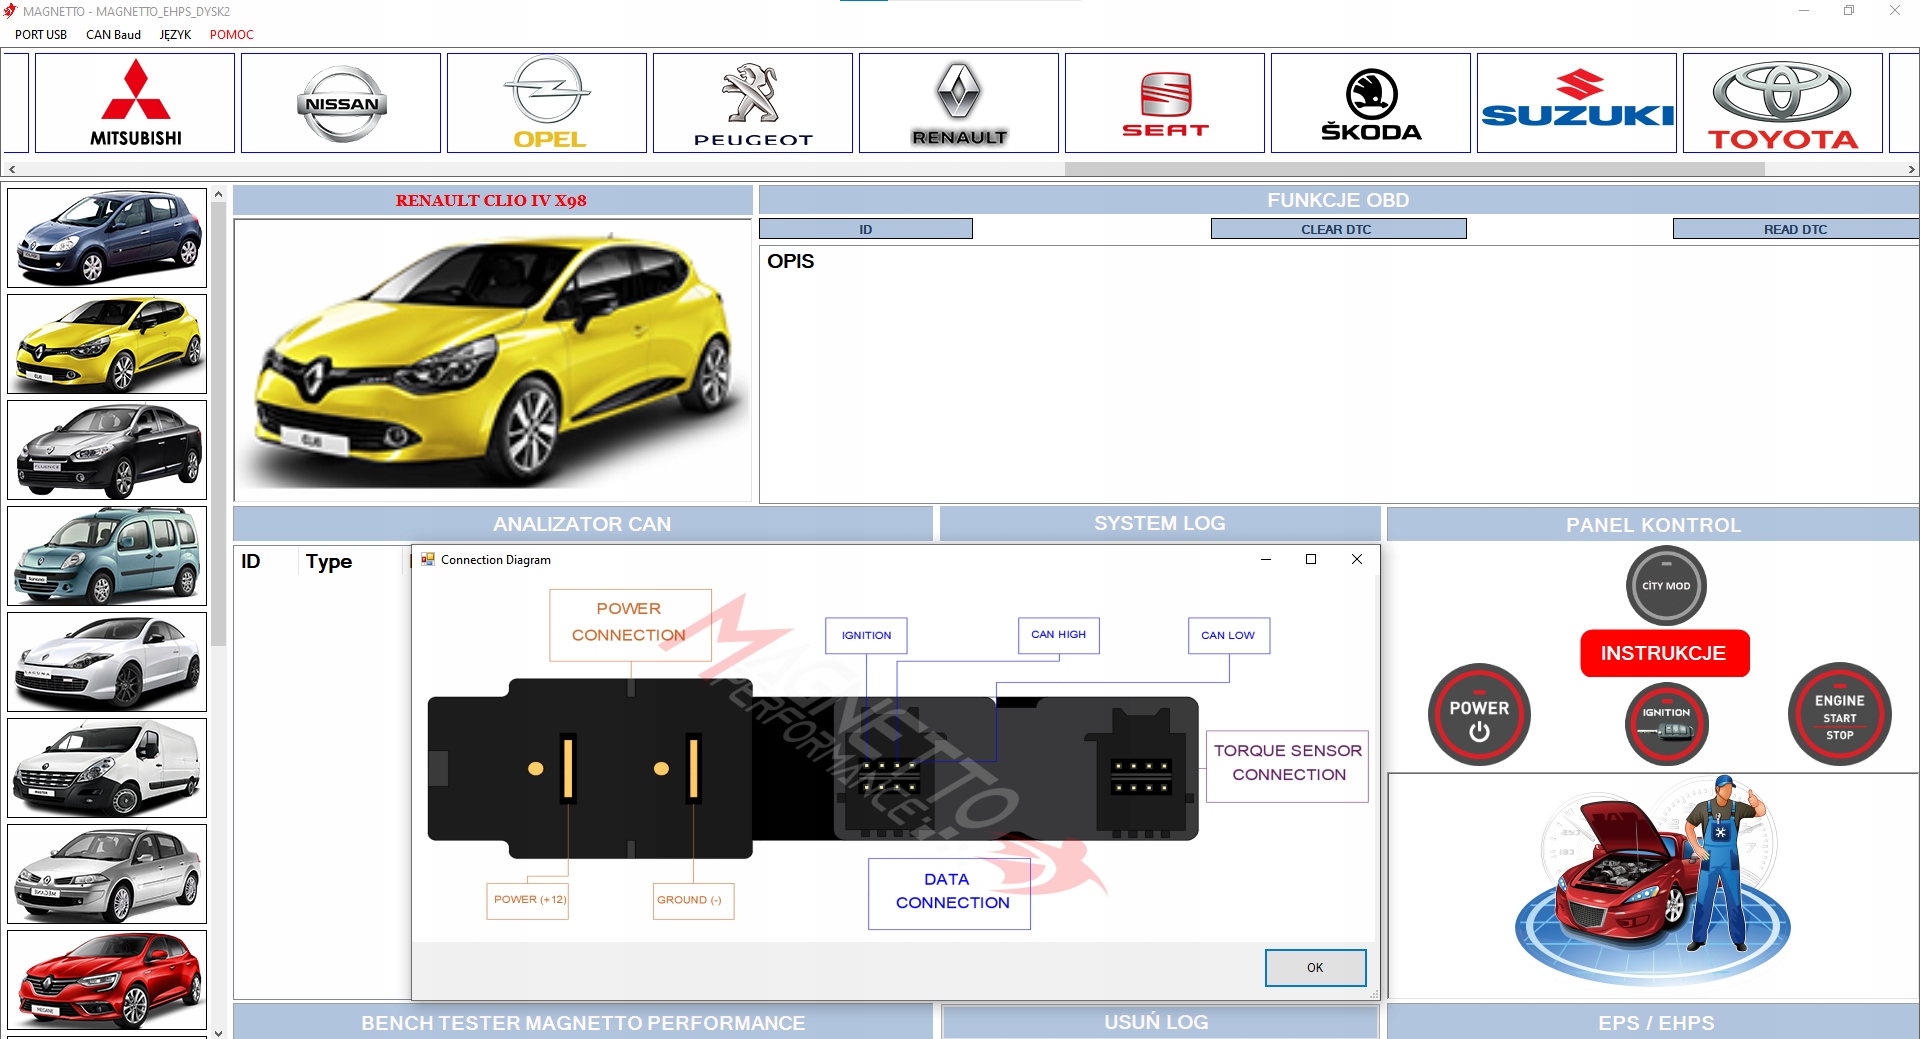Viewport: 1920px width, 1039px height.
Task: Toggle the POWER round button
Action: 1479,715
